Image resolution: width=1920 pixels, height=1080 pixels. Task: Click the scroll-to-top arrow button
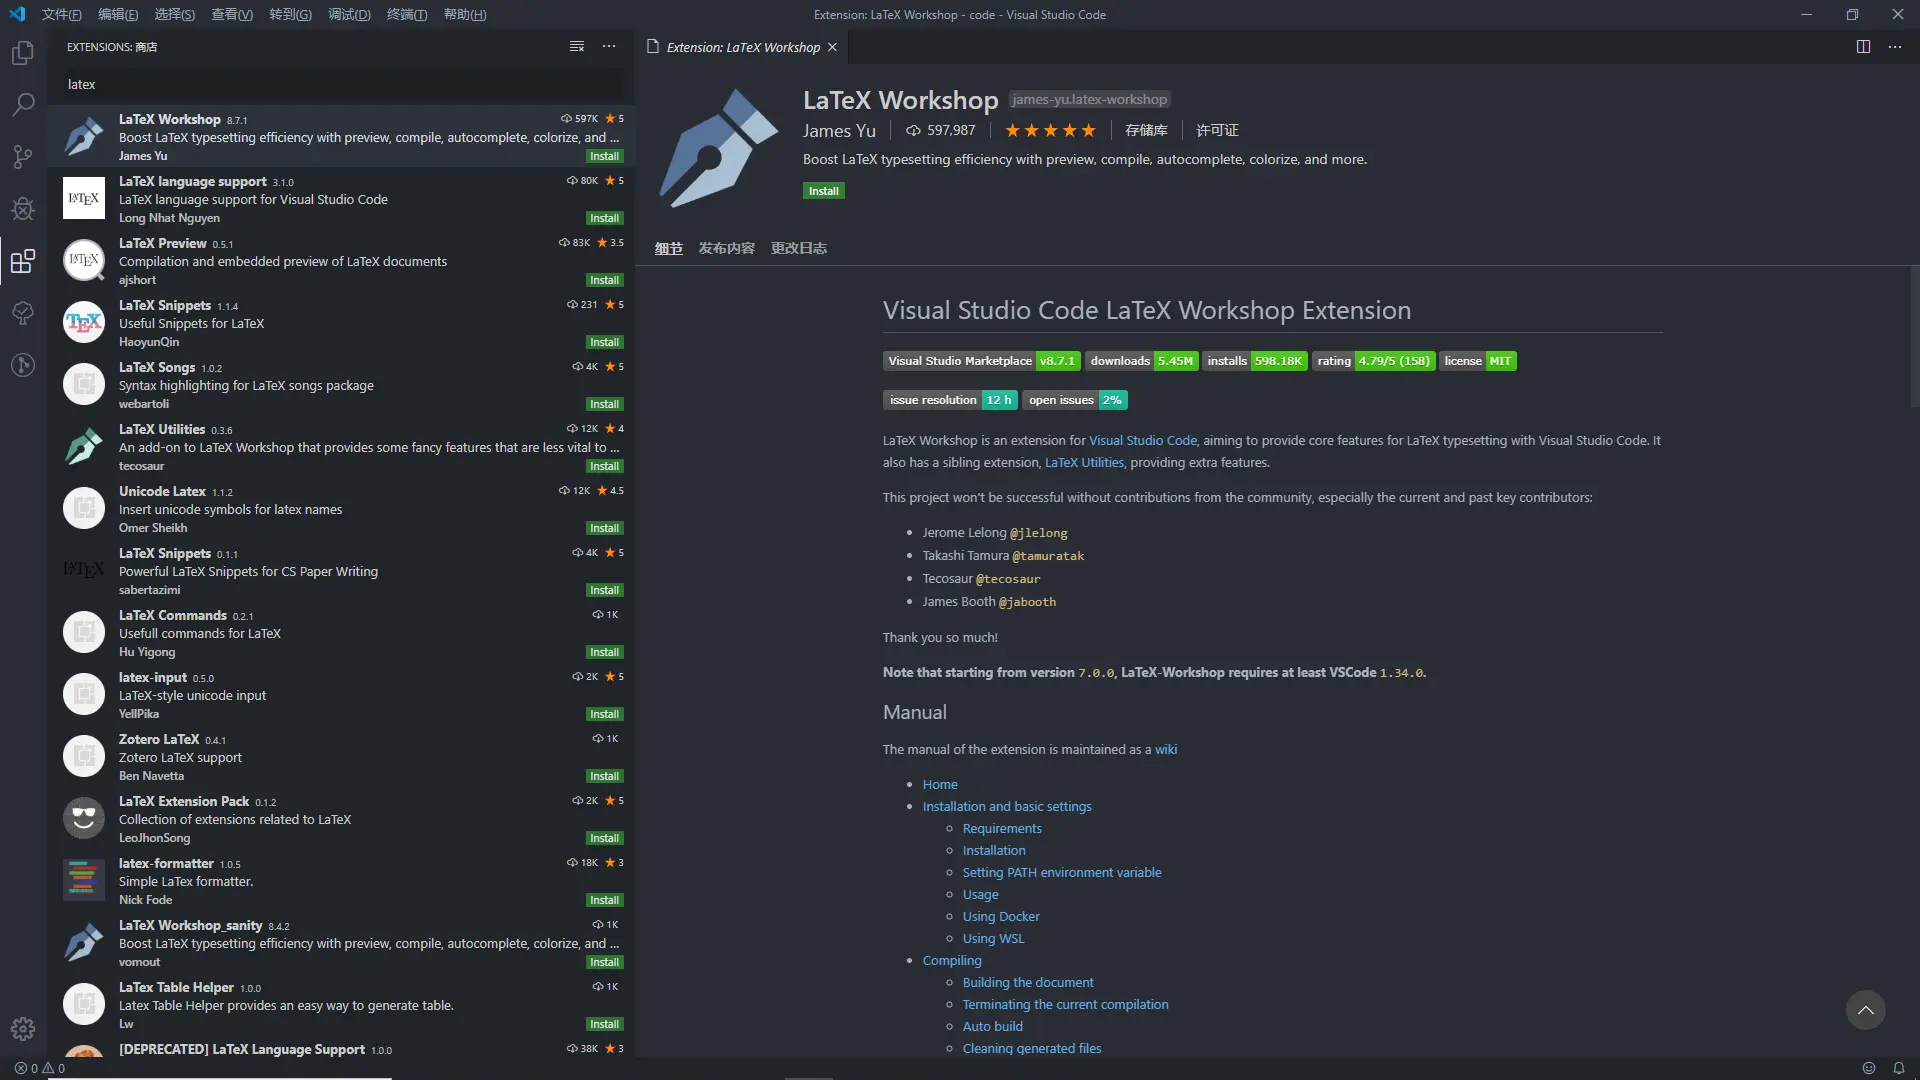(x=1865, y=1010)
